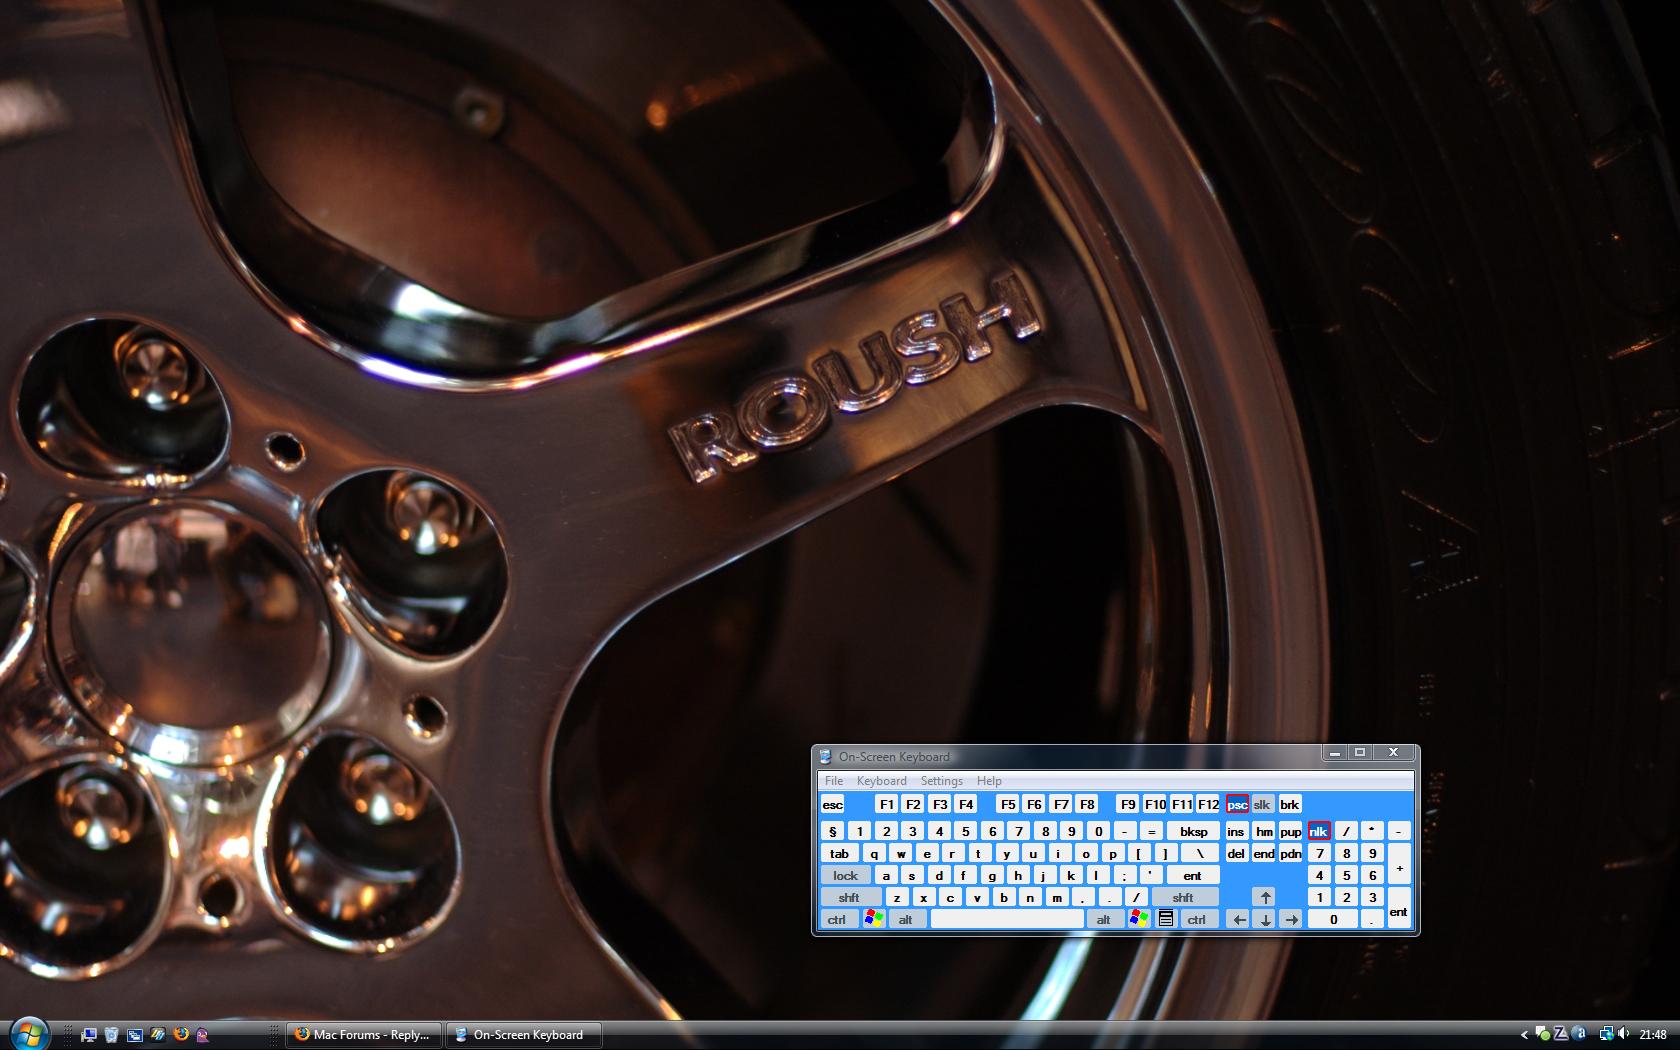Image resolution: width=1680 pixels, height=1050 pixels.
Task: Click the up arrow key
Action: 1265,897
